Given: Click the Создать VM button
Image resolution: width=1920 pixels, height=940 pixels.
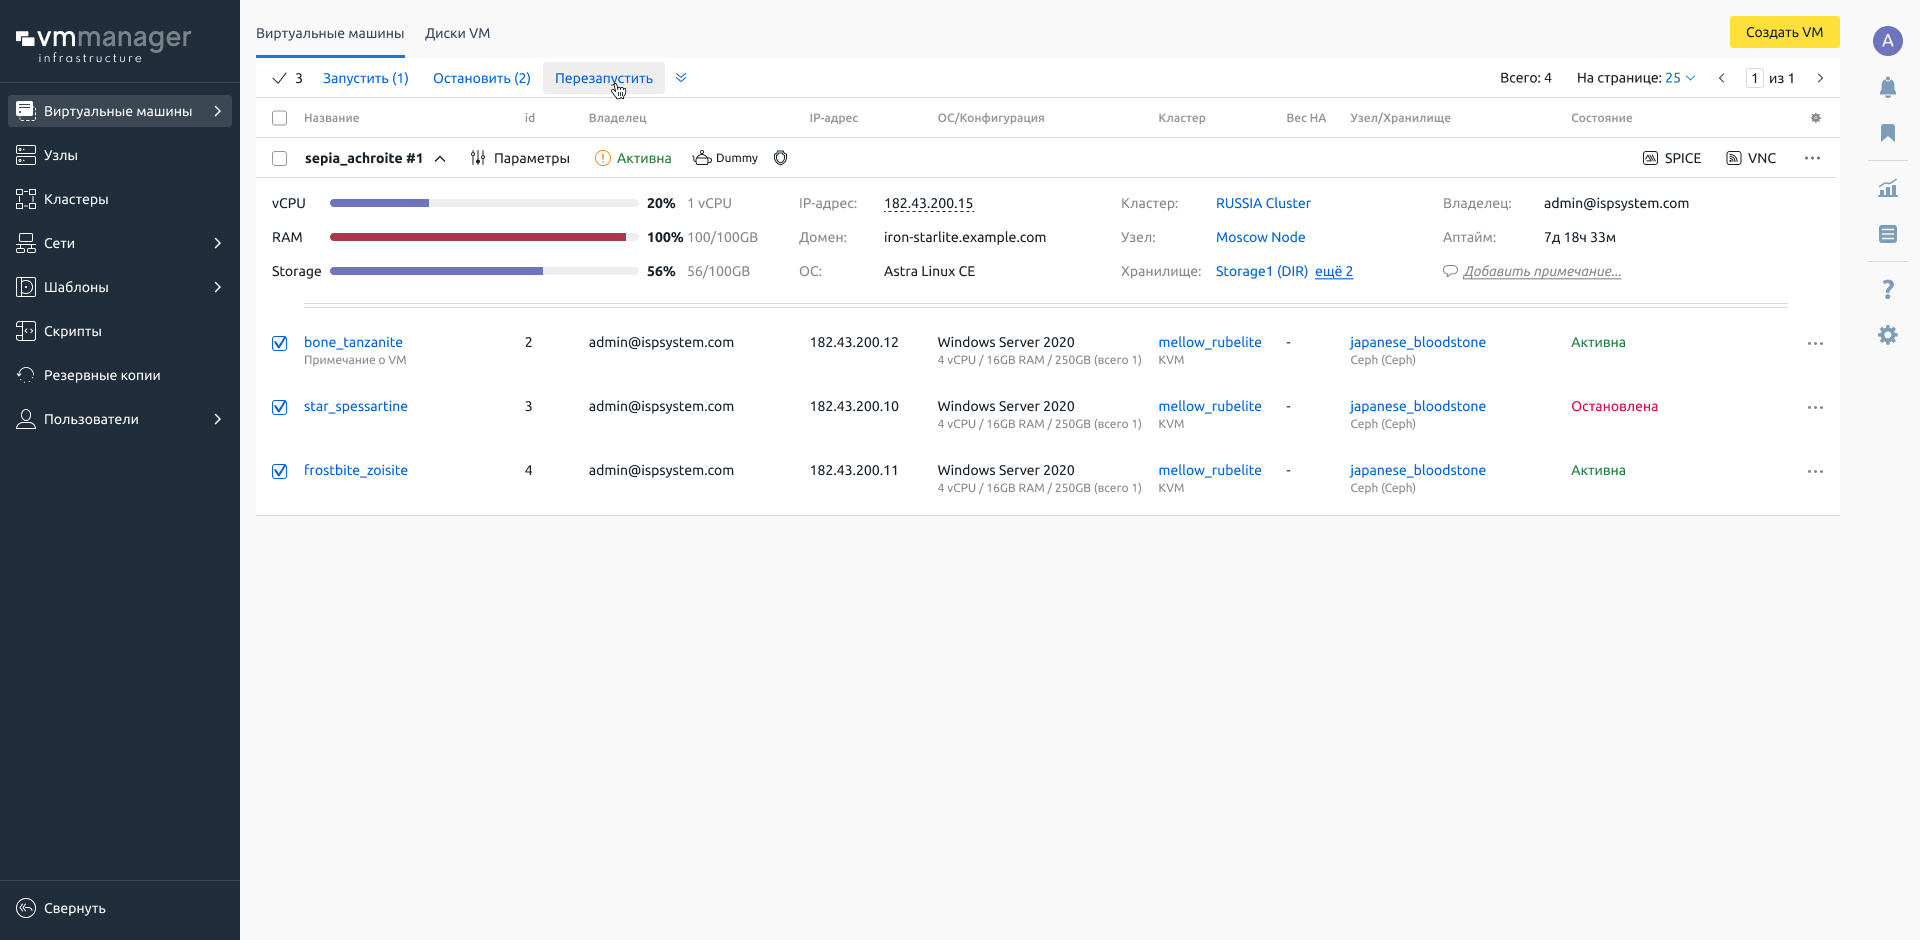Looking at the screenshot, I should coord(1784,32).
